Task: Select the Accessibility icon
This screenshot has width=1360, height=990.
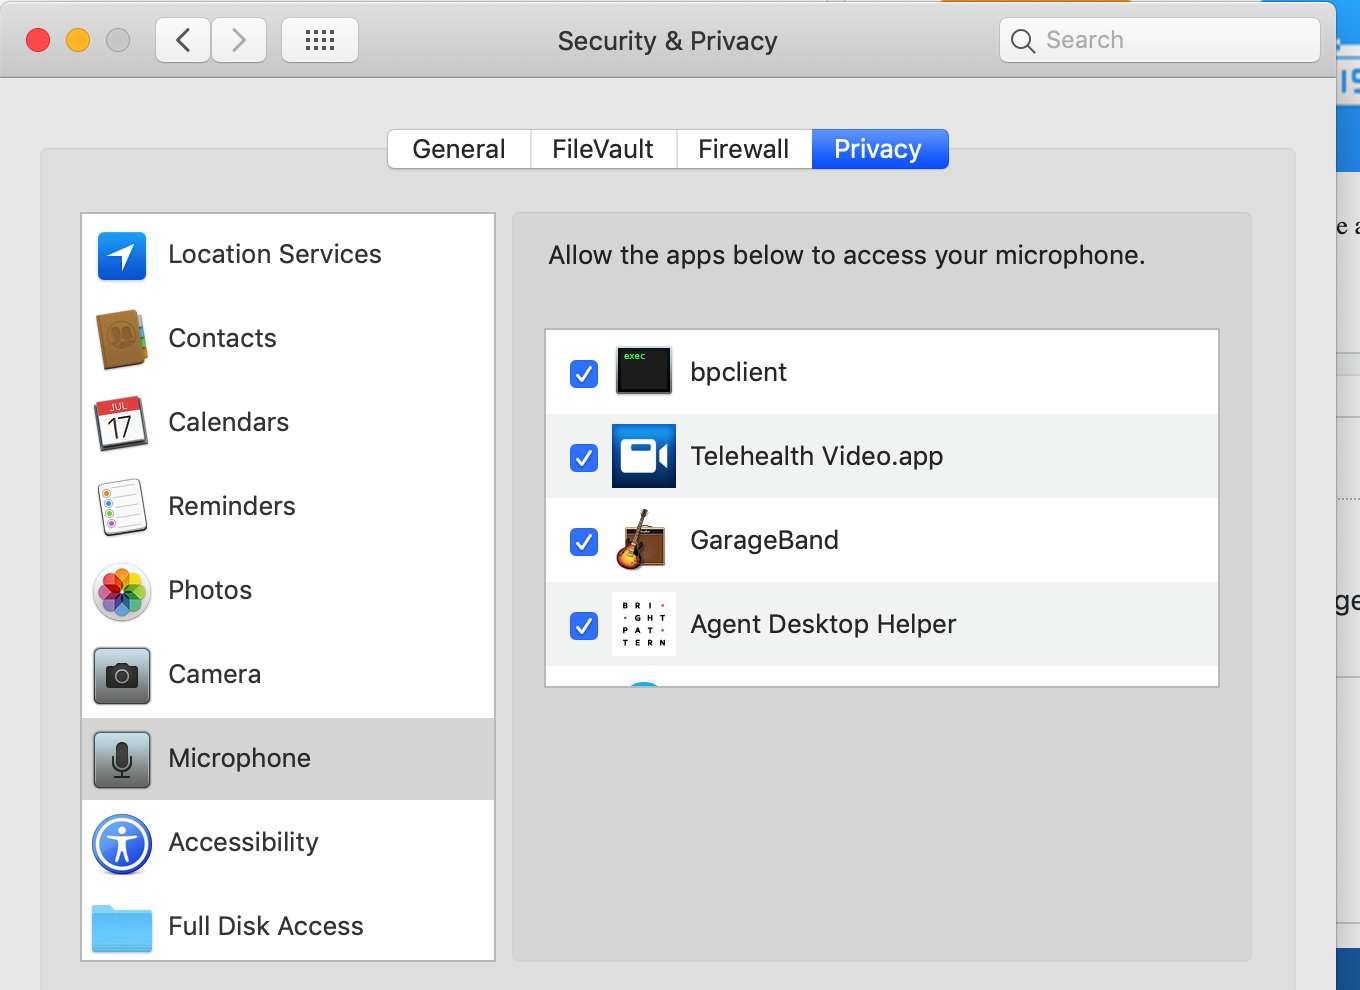Action: point(122,843)
